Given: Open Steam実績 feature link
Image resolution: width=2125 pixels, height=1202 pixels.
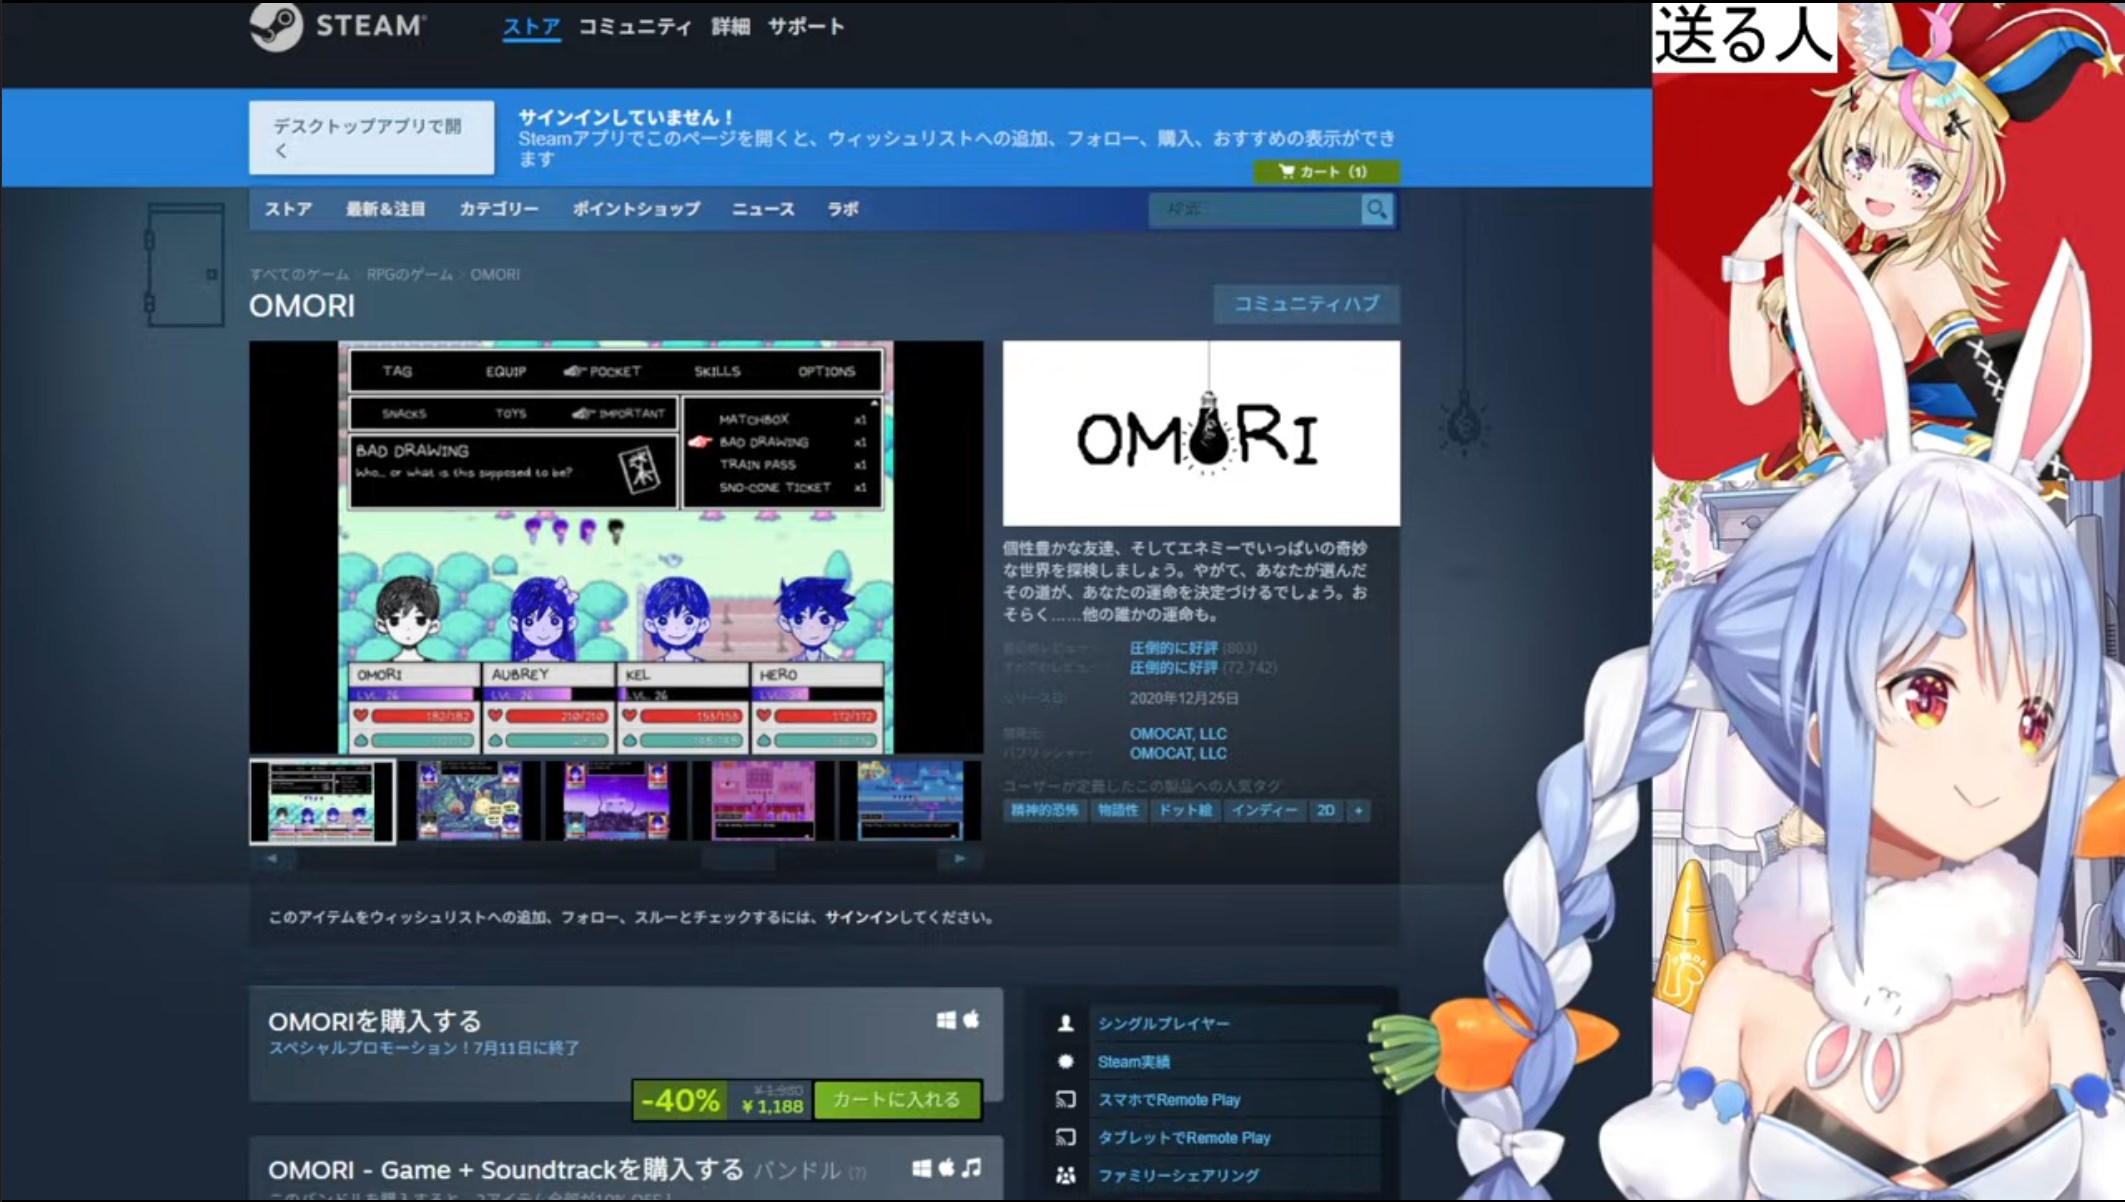Looking at the screenshot, I should (1133, 1061).
